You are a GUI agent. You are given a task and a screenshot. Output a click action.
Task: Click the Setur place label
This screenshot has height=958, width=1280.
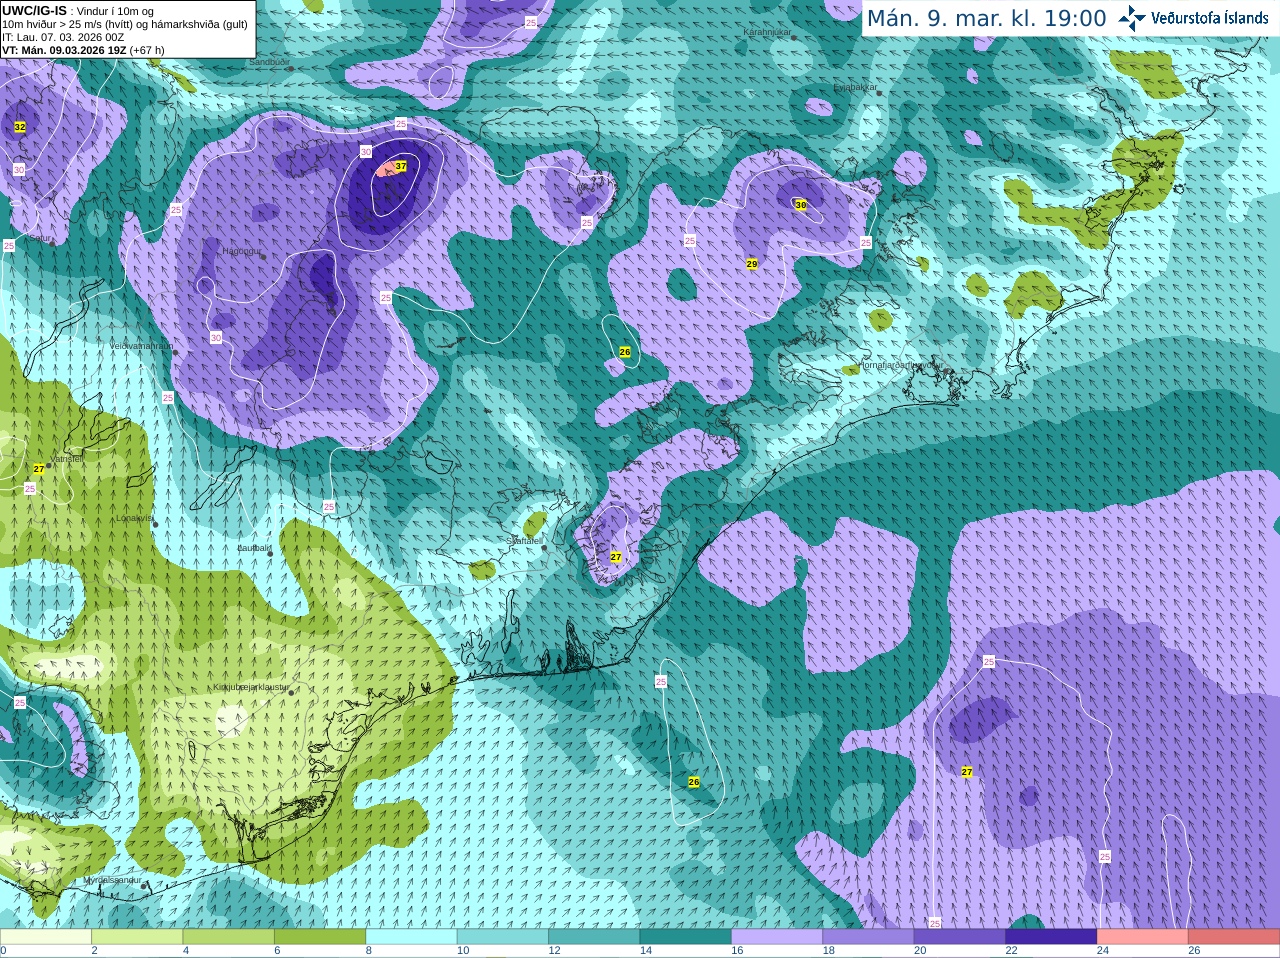(40, 238)
